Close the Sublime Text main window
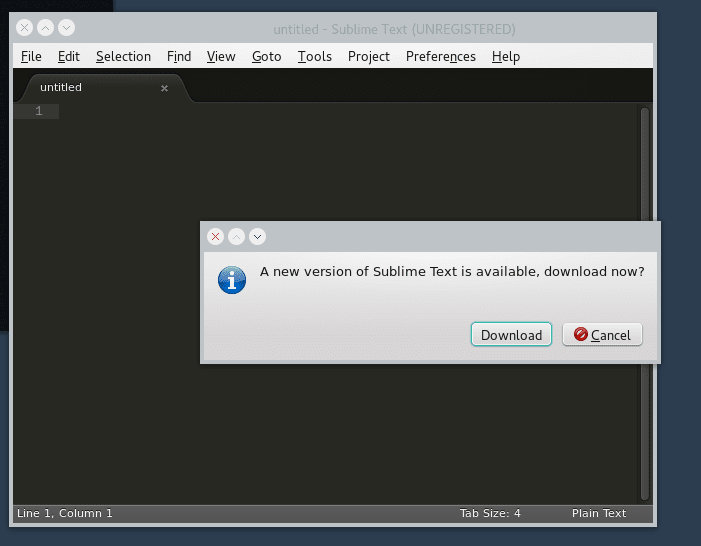Screen dimensions: 701x546 coord(25,28)
